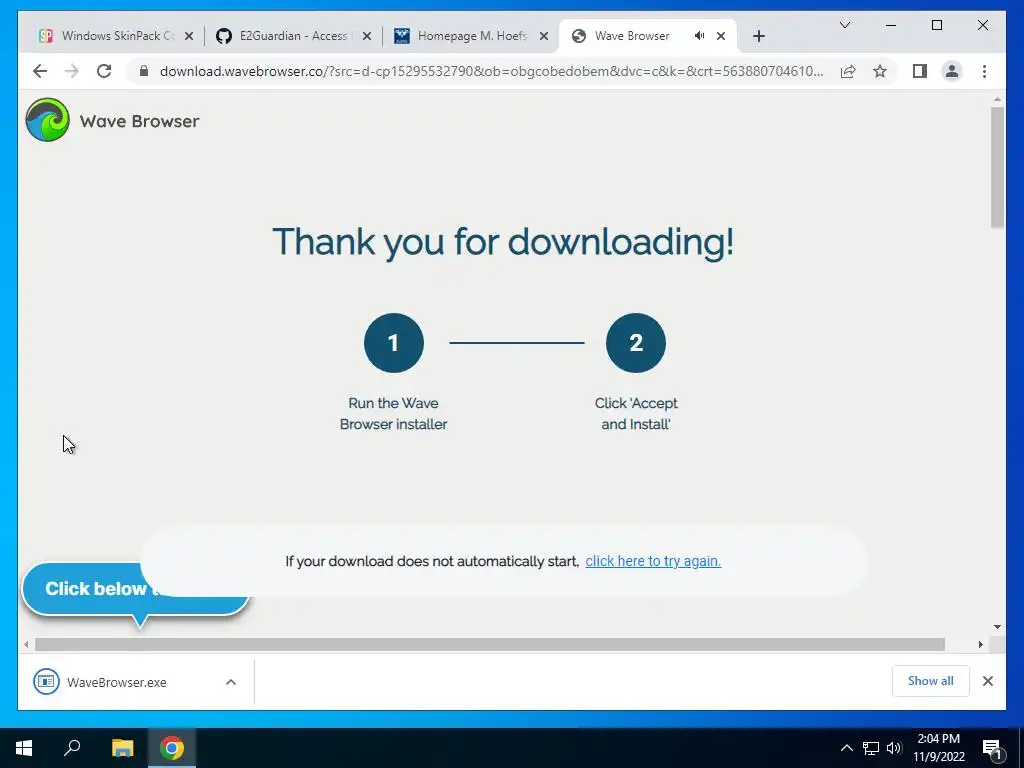The height and width of the screenshot is (768, 1024).
Task: Open the taskbar clock and date
Action: pos(938,748)
